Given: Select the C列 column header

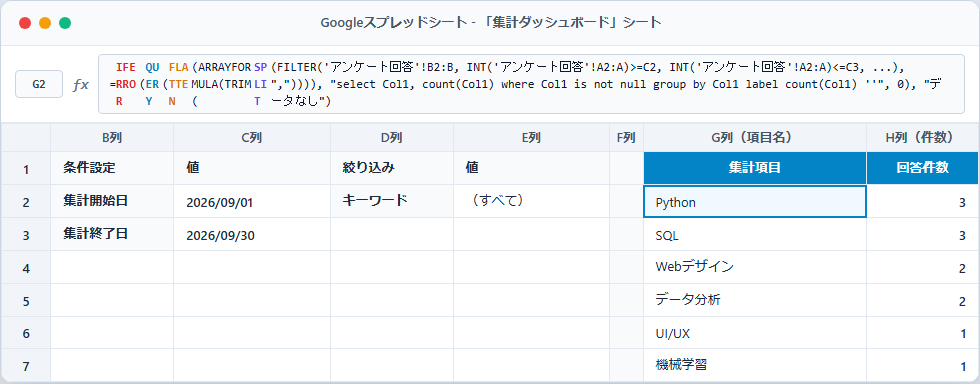Looking at the screenshot, I should (252, 138).
